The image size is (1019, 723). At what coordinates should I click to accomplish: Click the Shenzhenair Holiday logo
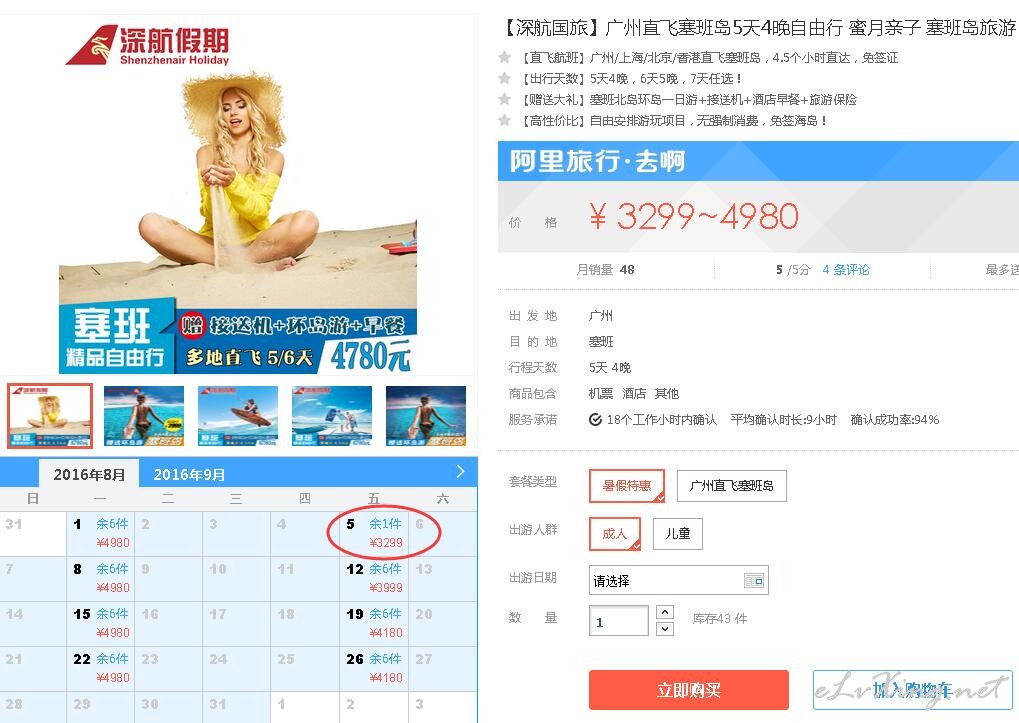[148, 45]
